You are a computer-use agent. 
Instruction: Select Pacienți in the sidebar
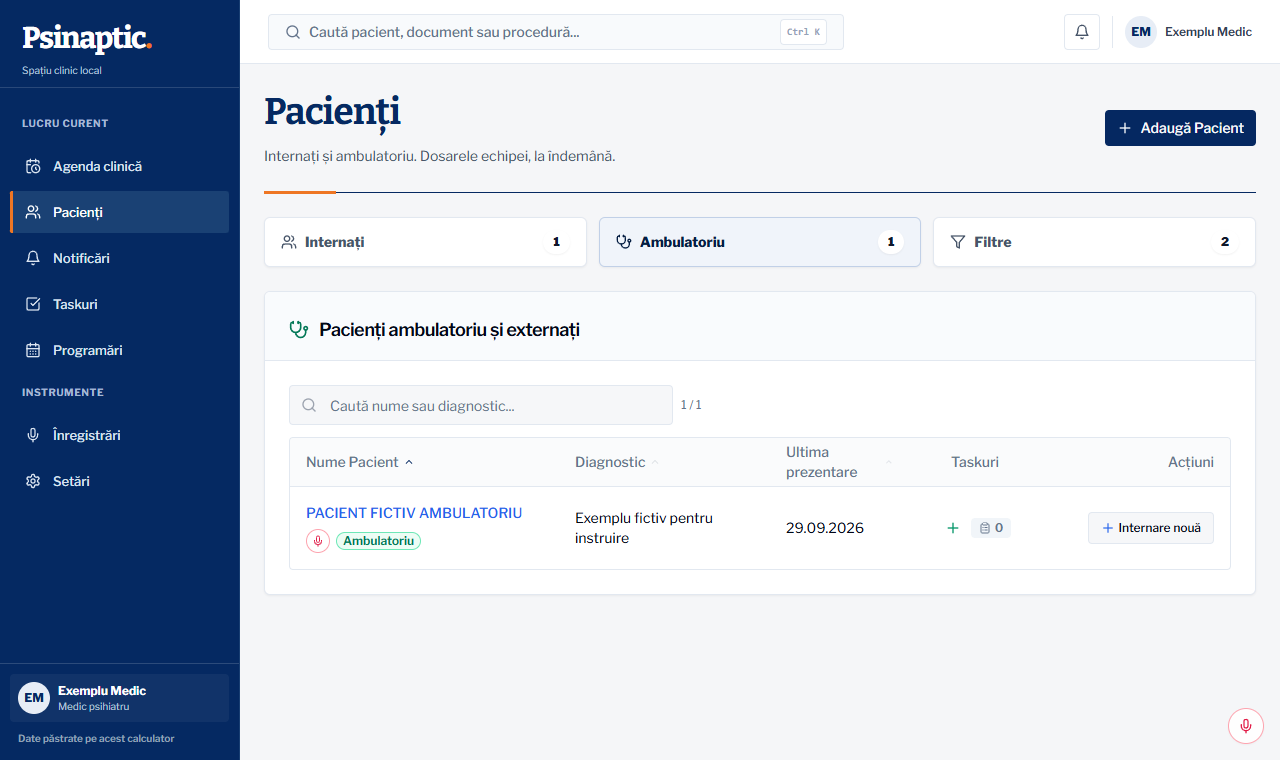point(120,212)
